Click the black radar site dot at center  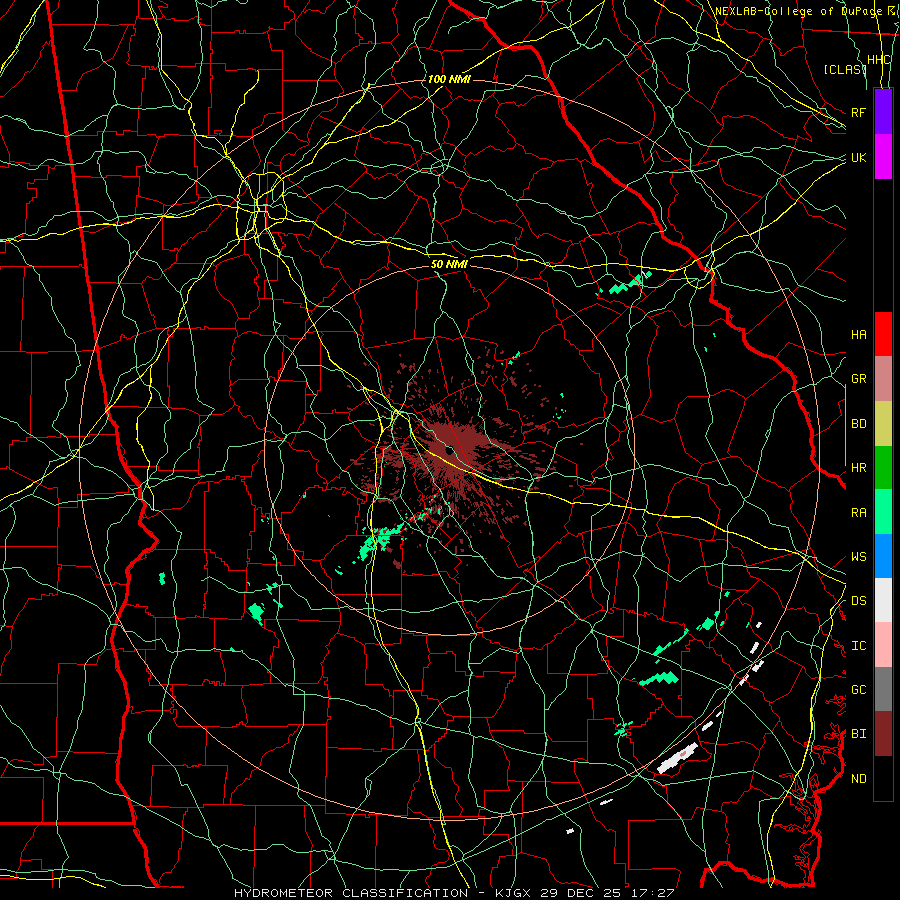click(x=448, y=451)
